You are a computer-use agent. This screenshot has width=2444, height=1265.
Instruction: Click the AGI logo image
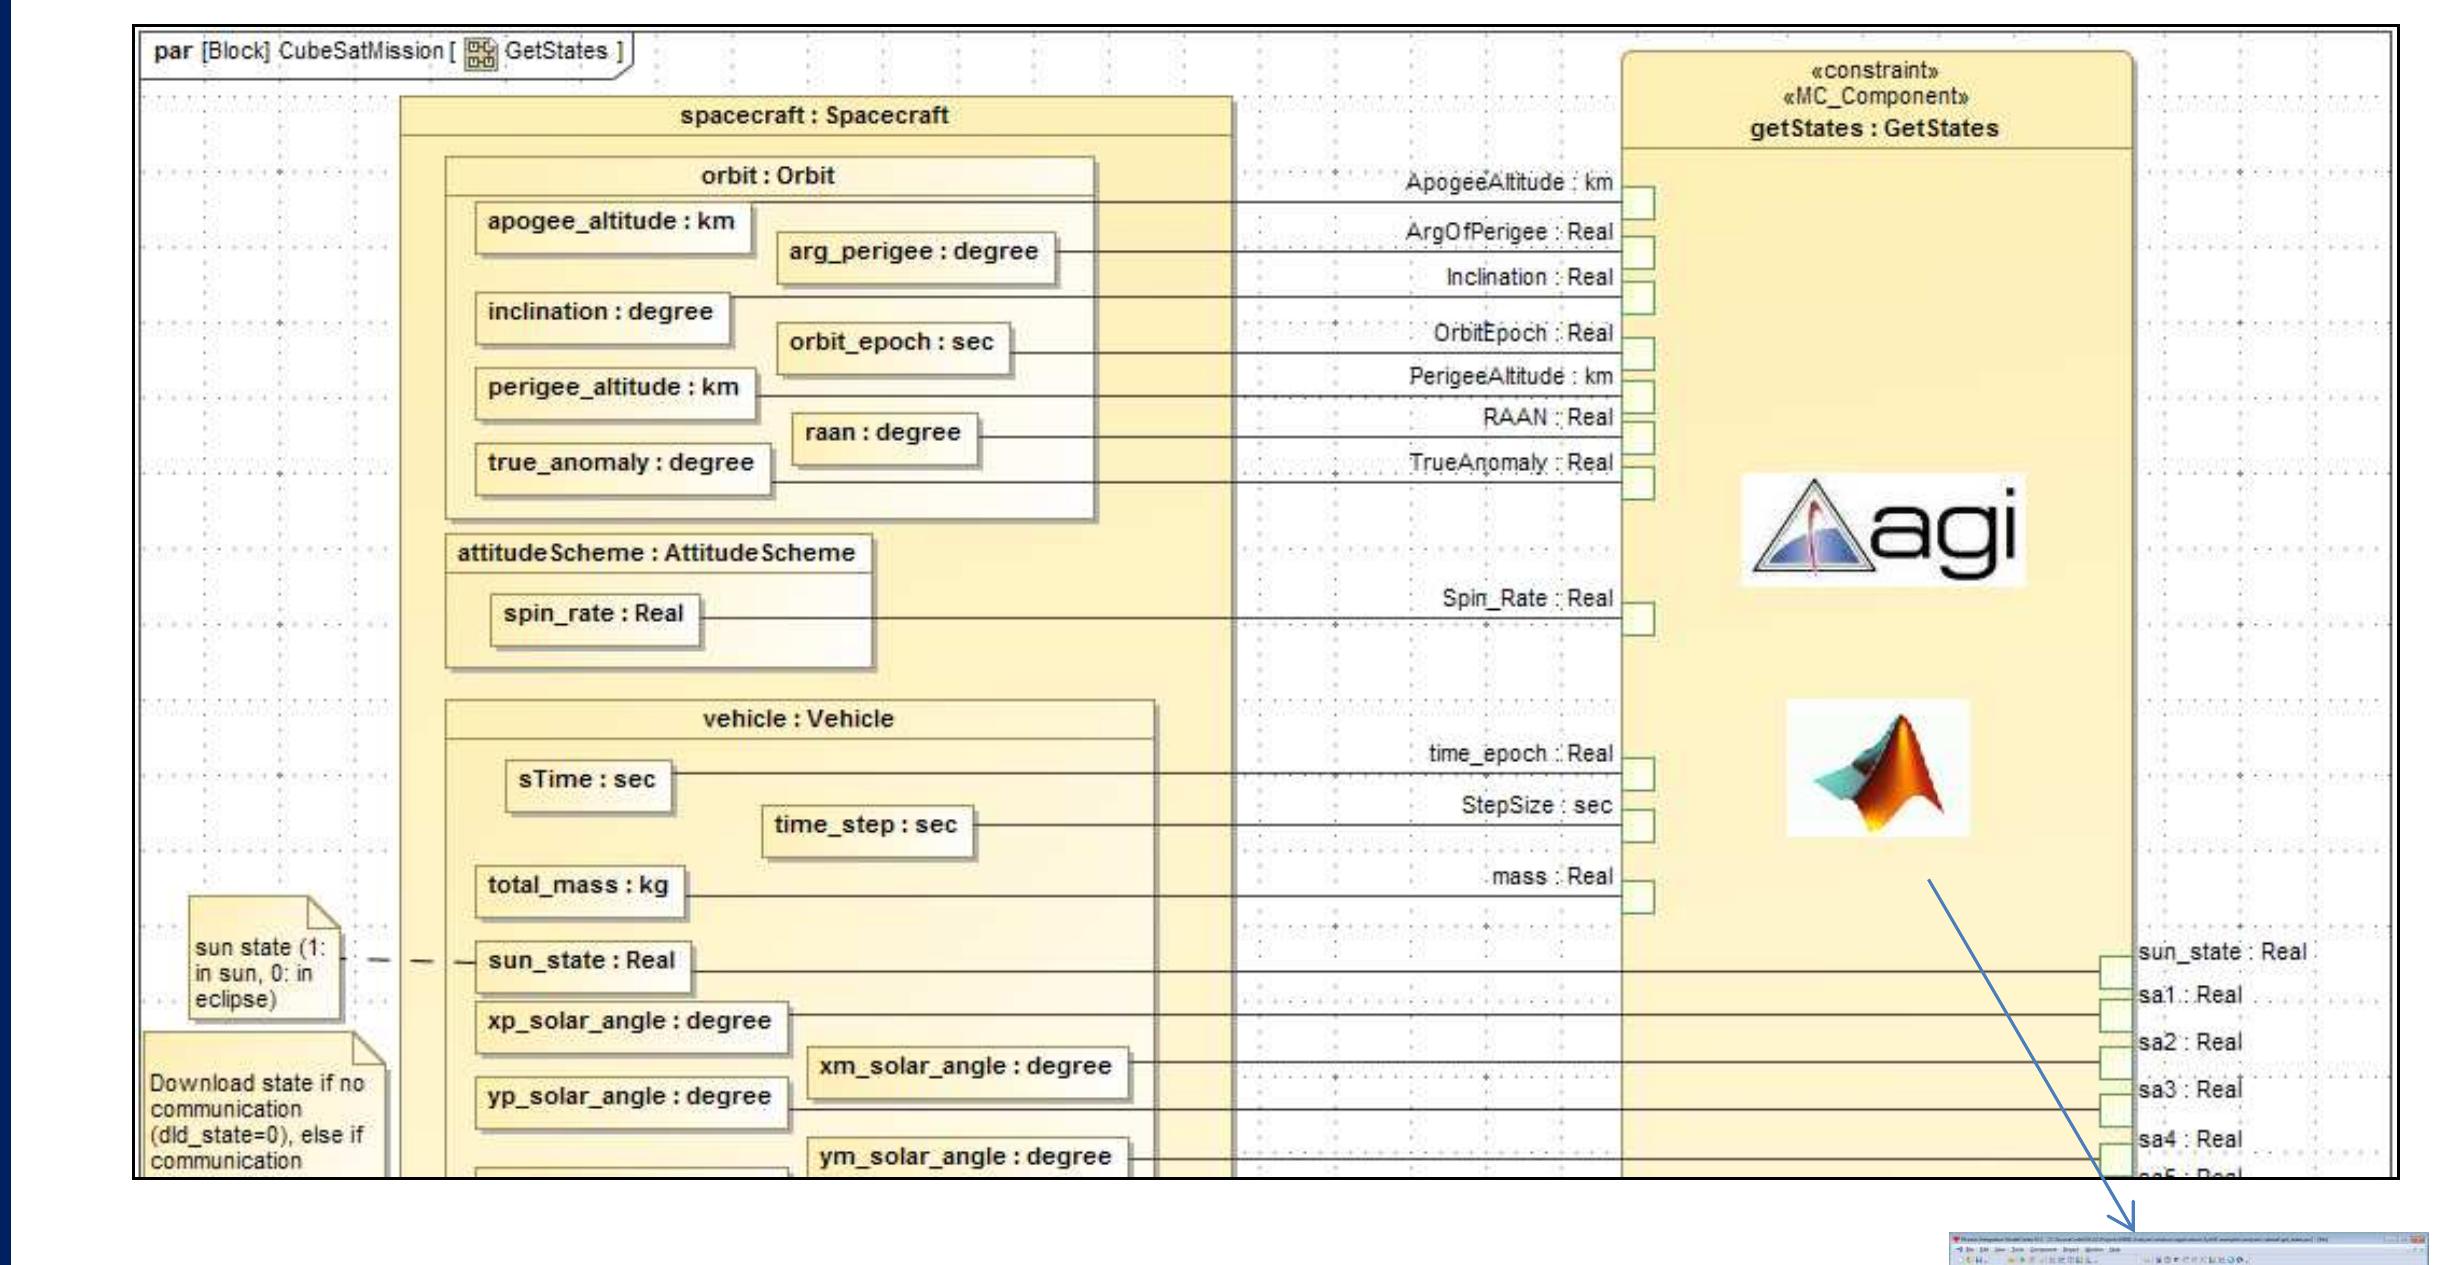pos(1882,530)
